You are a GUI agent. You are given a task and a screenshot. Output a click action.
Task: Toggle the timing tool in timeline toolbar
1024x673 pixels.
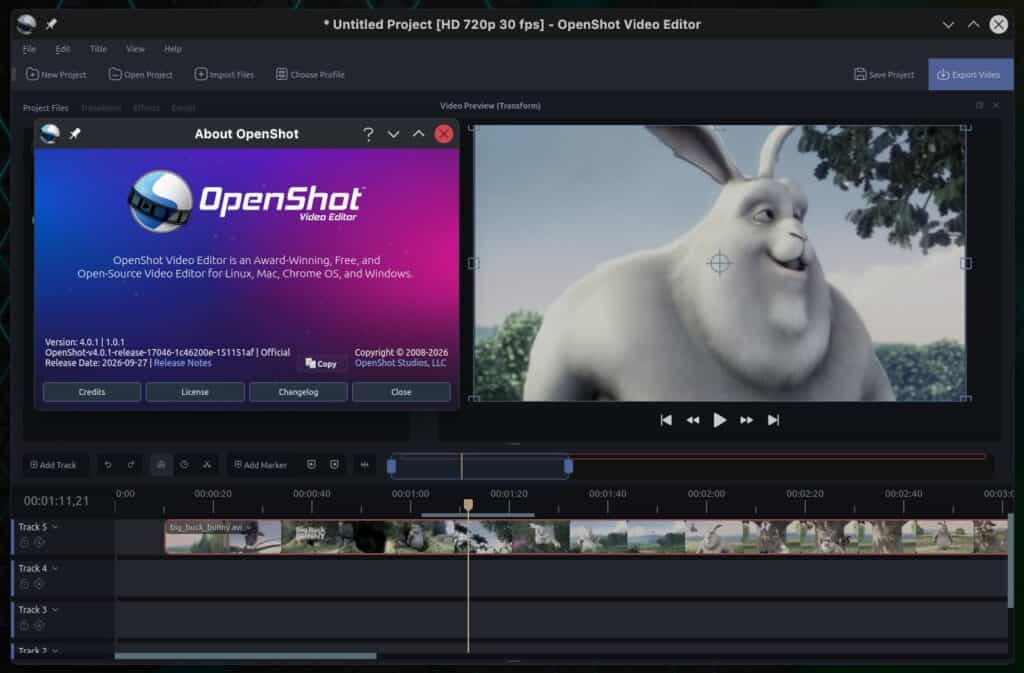tap(184, 465)
